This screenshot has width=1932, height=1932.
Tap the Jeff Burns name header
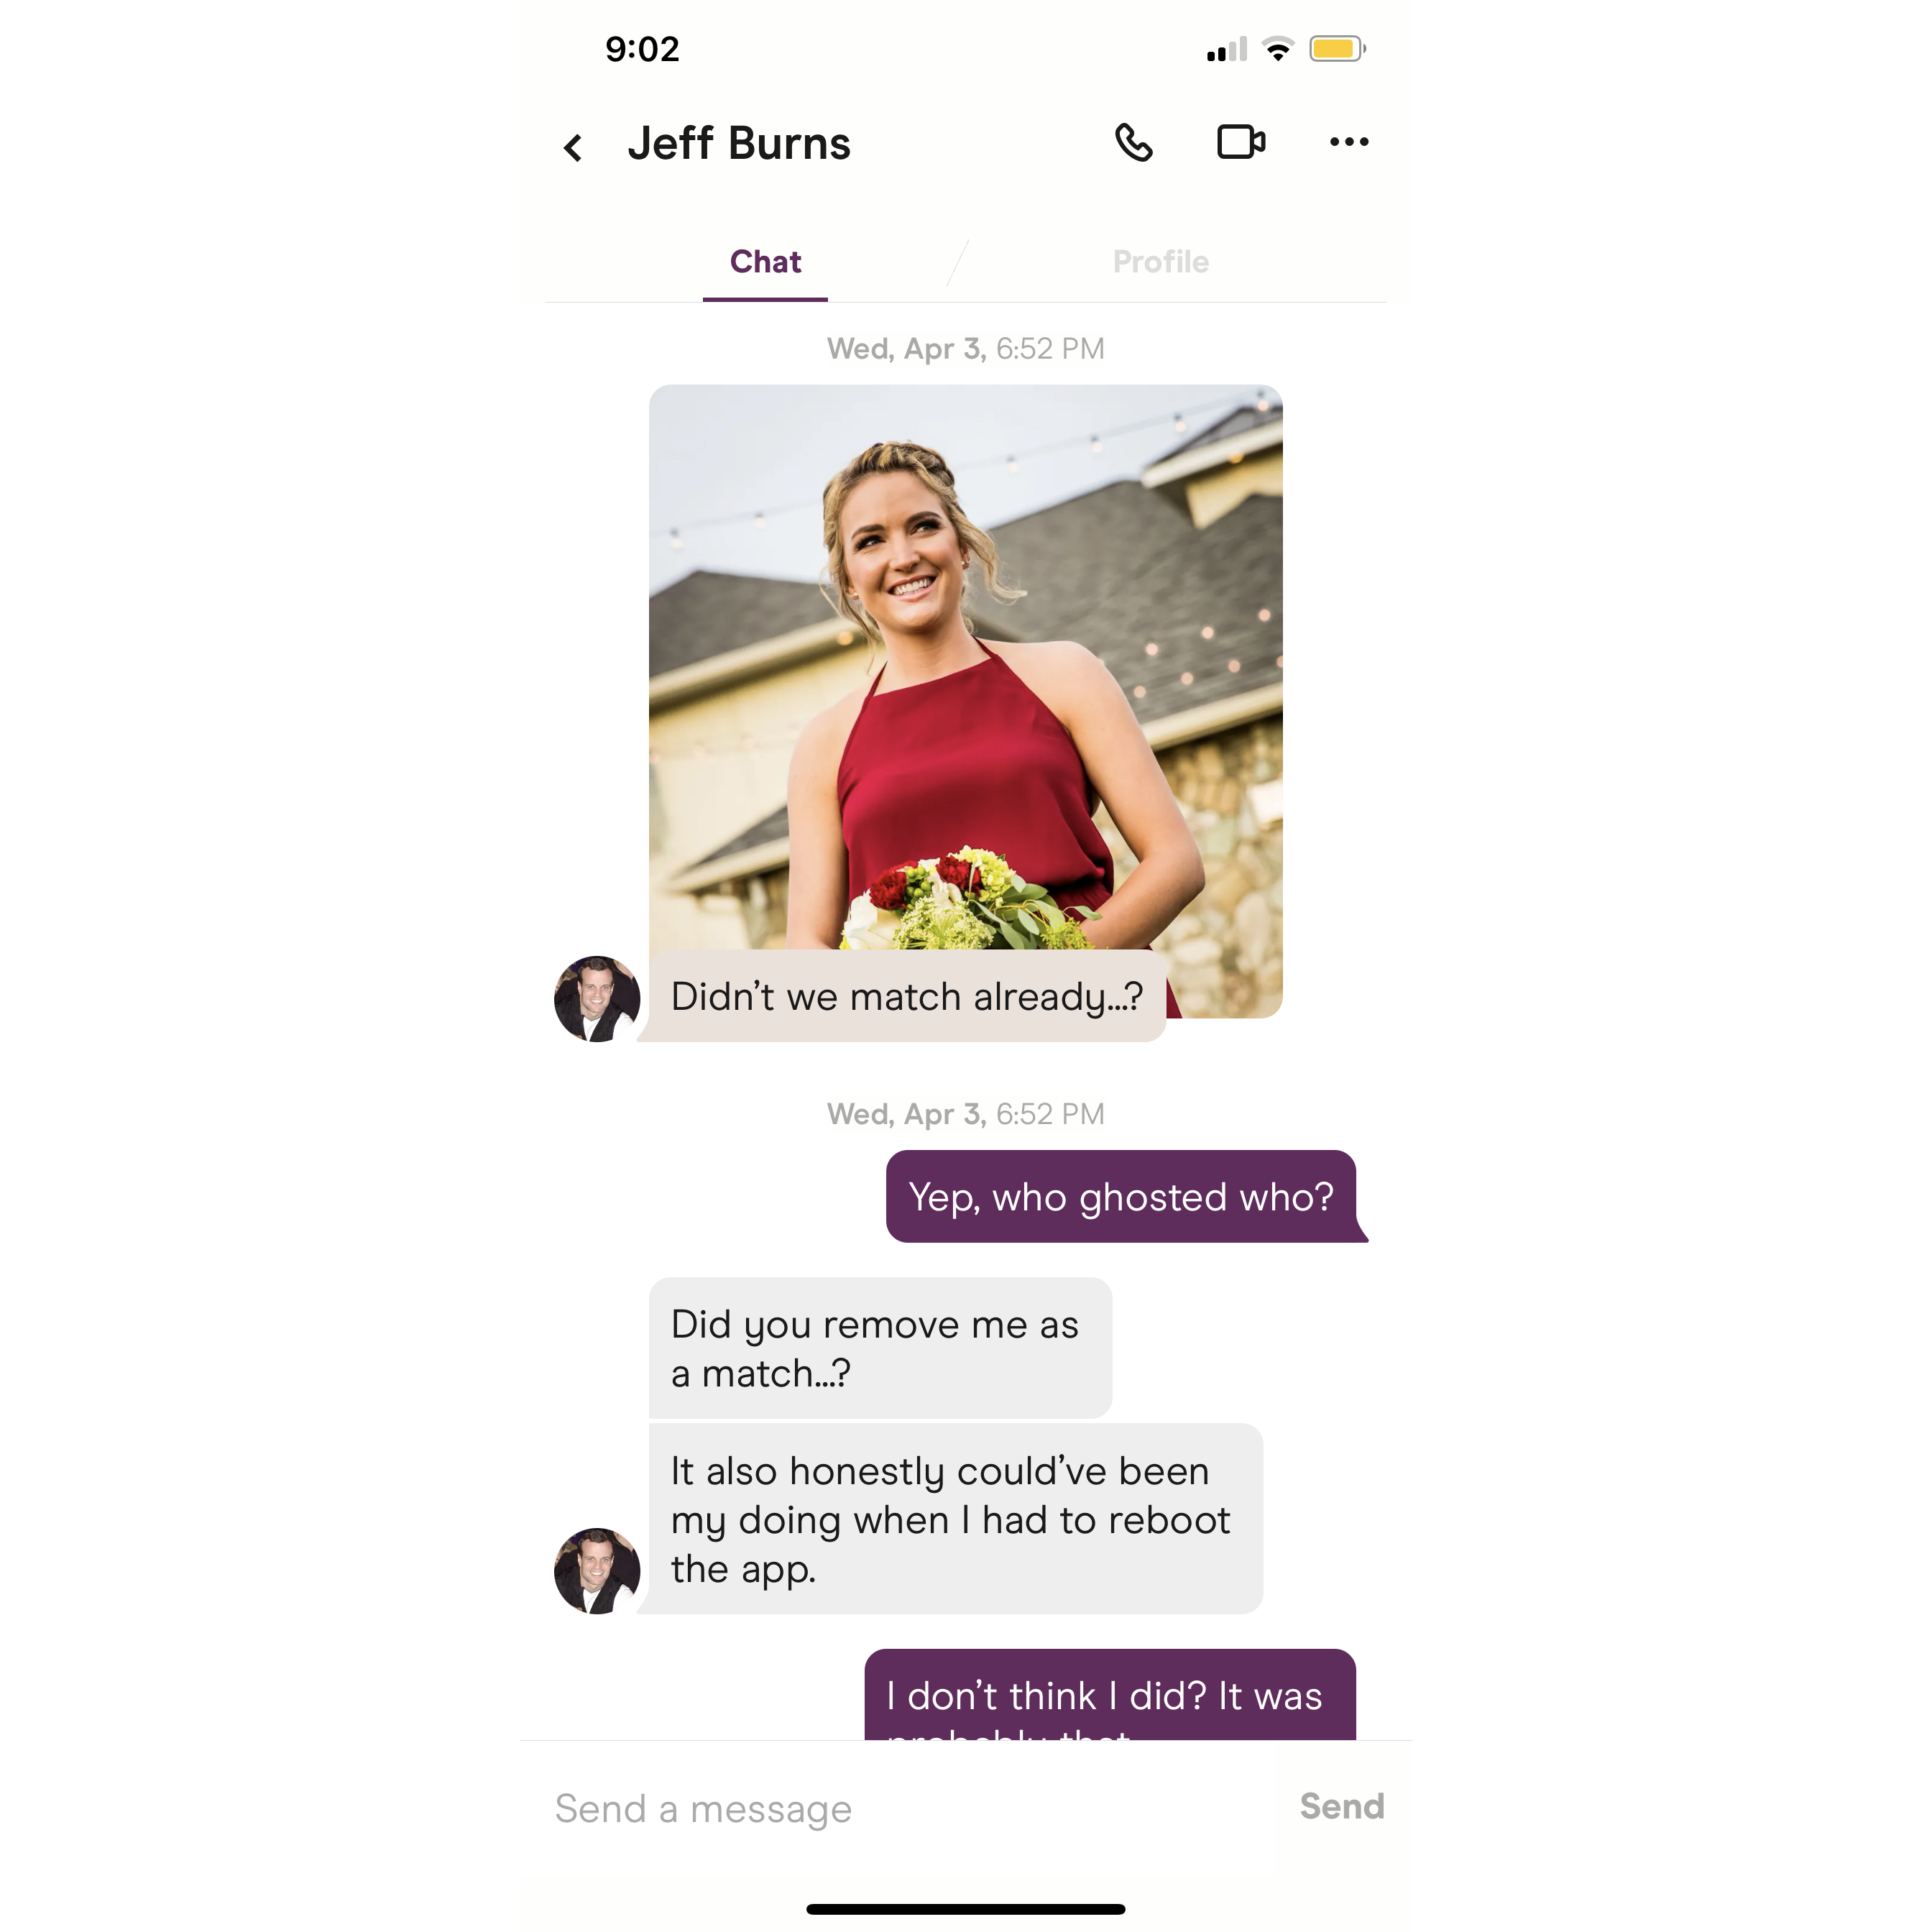coord(739,143)
